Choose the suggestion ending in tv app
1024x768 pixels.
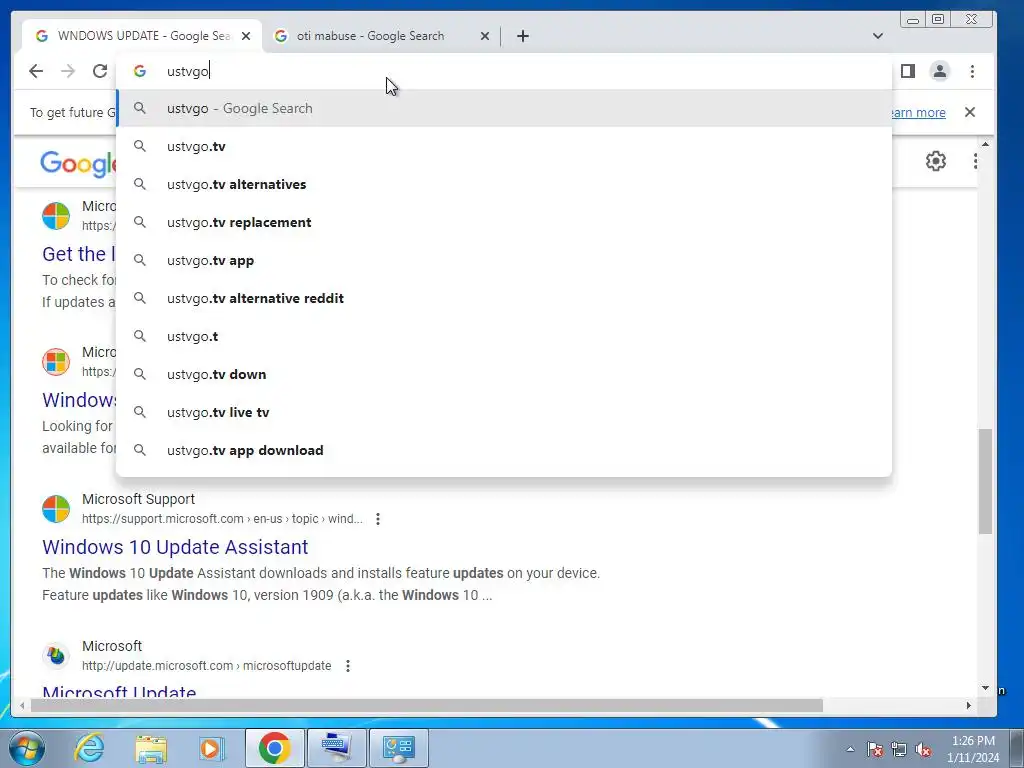[504, 260]
